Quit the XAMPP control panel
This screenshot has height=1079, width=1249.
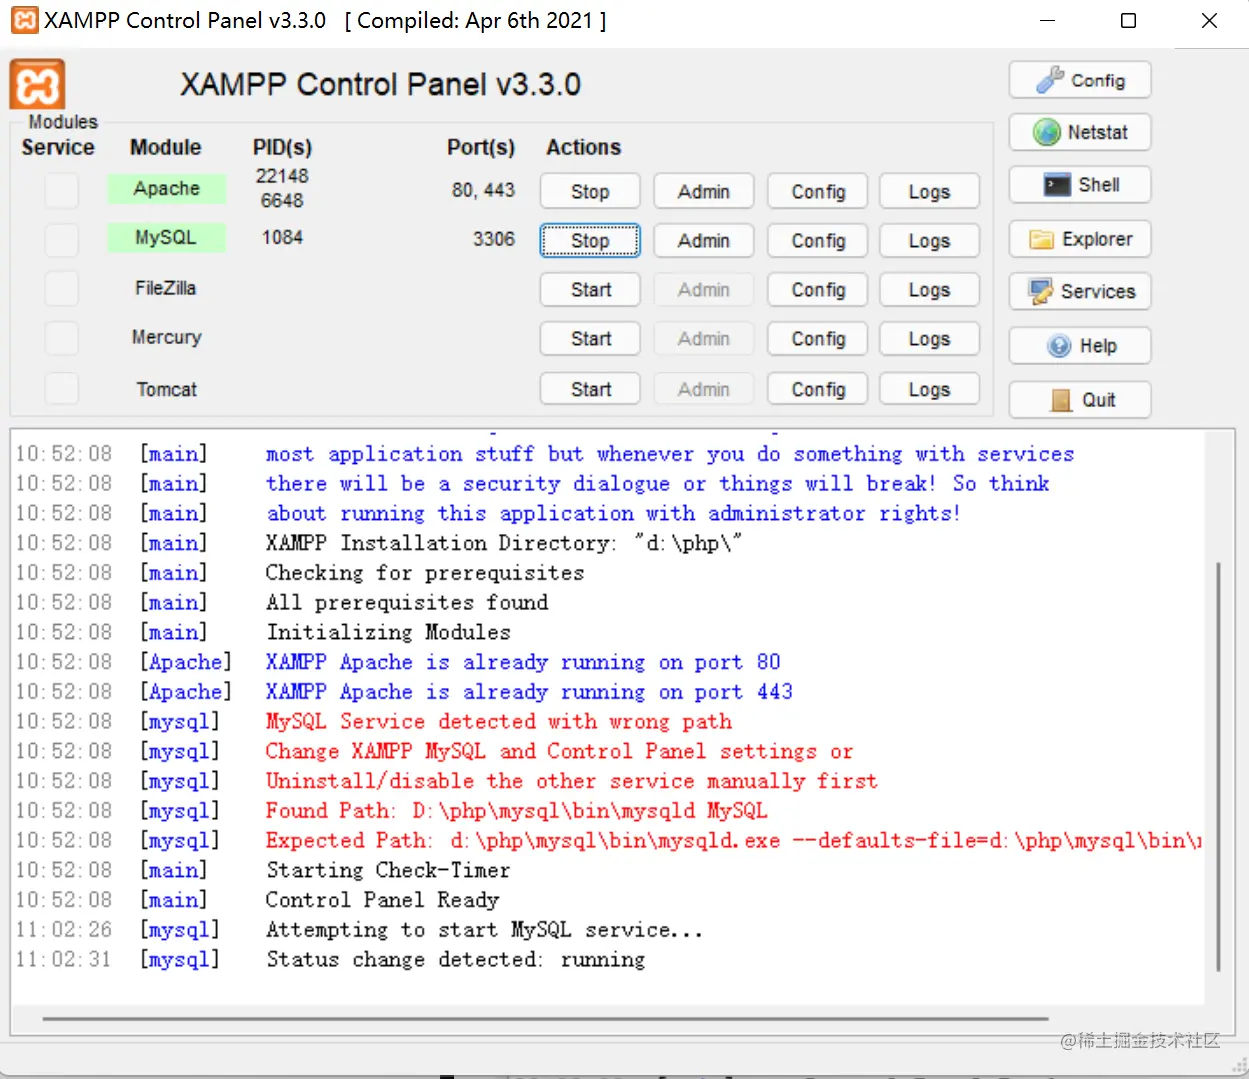coord(1080,400)
